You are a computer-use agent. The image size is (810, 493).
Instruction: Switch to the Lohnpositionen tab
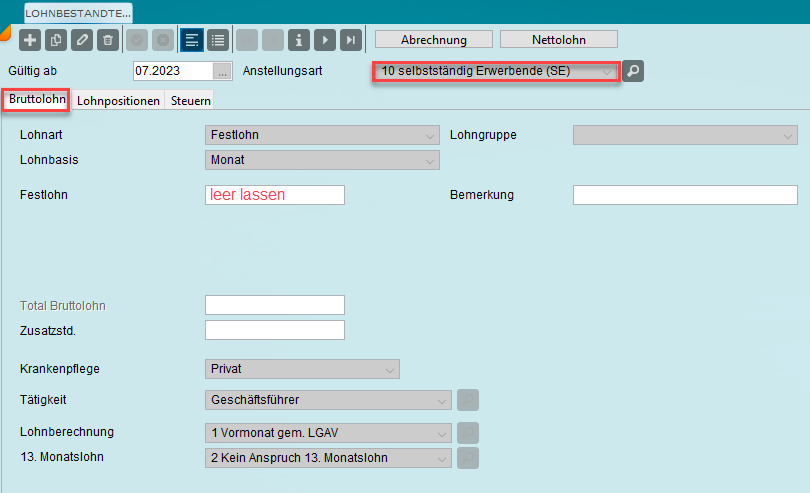pos(118,101)
